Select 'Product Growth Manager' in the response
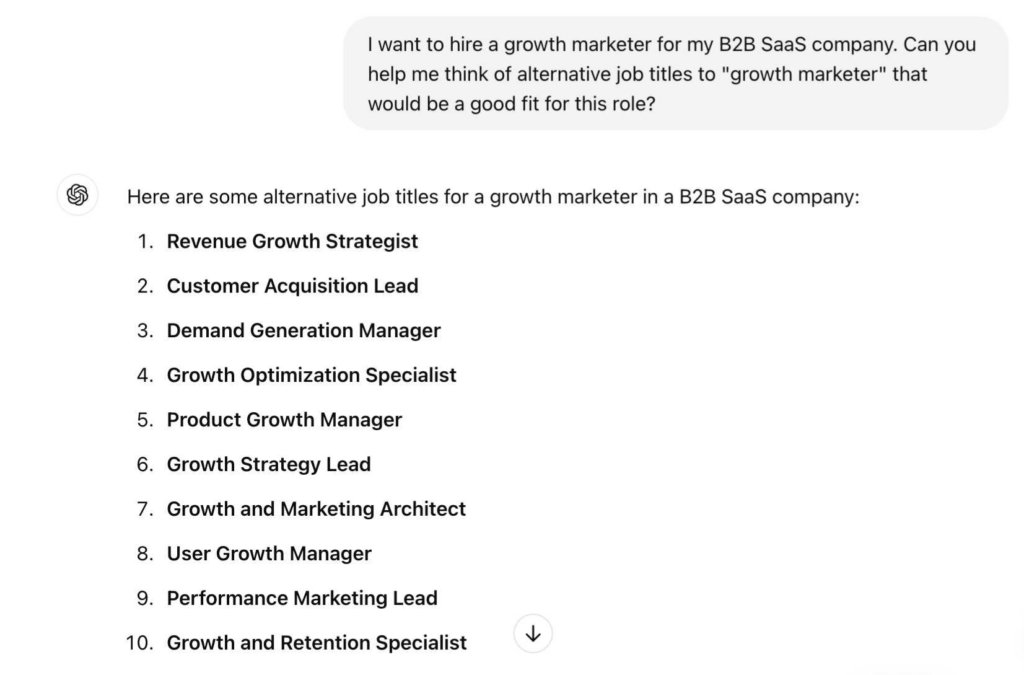Screen dimensions: 1024x675 284,420
